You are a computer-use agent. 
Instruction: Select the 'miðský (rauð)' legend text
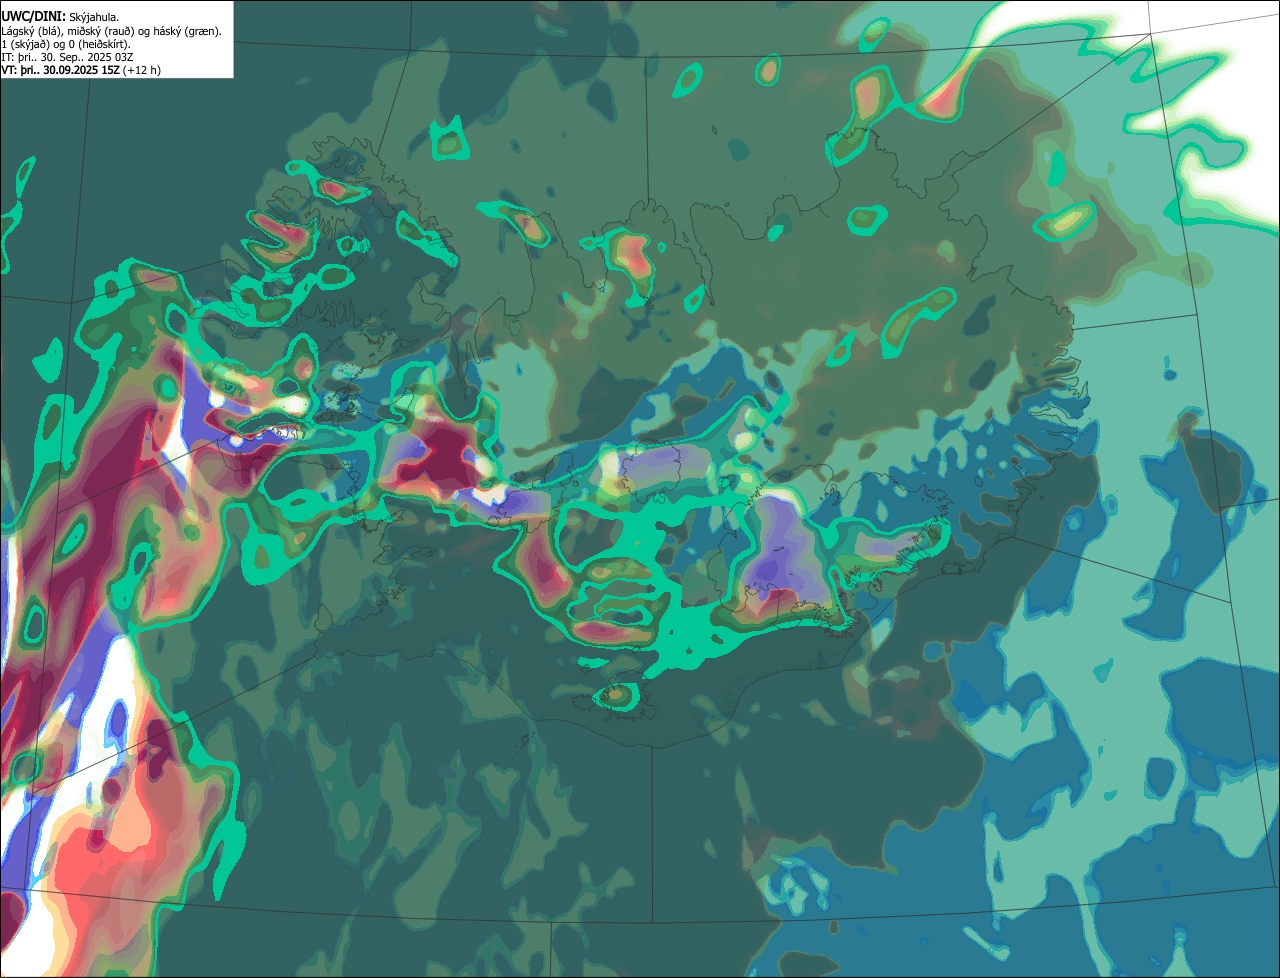coord(101,32)
